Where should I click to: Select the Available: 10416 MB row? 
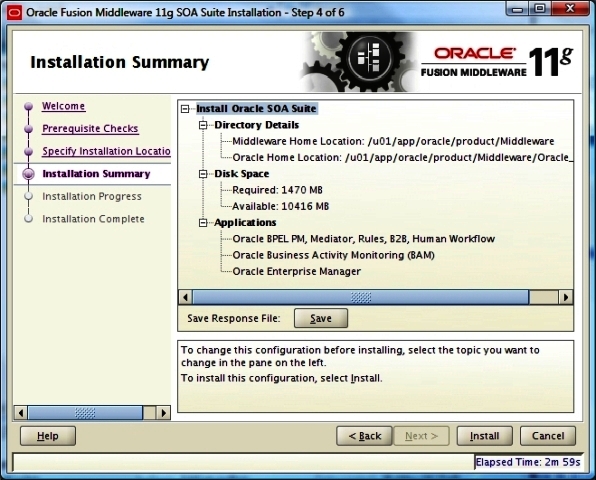click(281, 206)
